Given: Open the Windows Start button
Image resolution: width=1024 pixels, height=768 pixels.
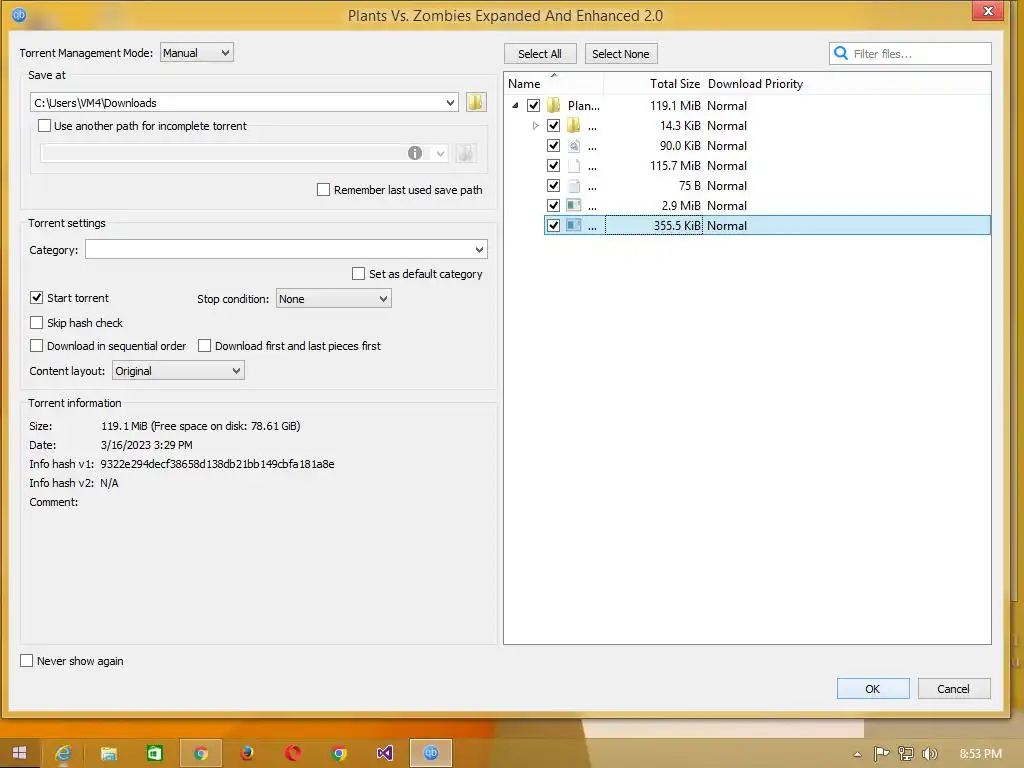Looking at the screenshot, I should pyautogui.click(x=20, y=753).
